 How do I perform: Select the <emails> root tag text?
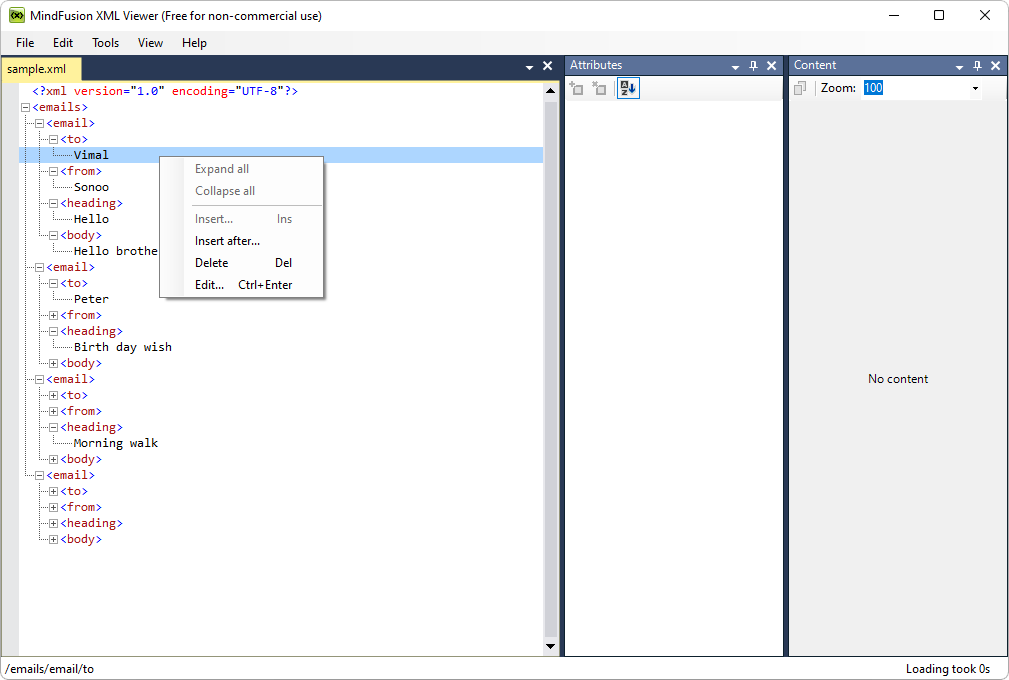(60, 107)
